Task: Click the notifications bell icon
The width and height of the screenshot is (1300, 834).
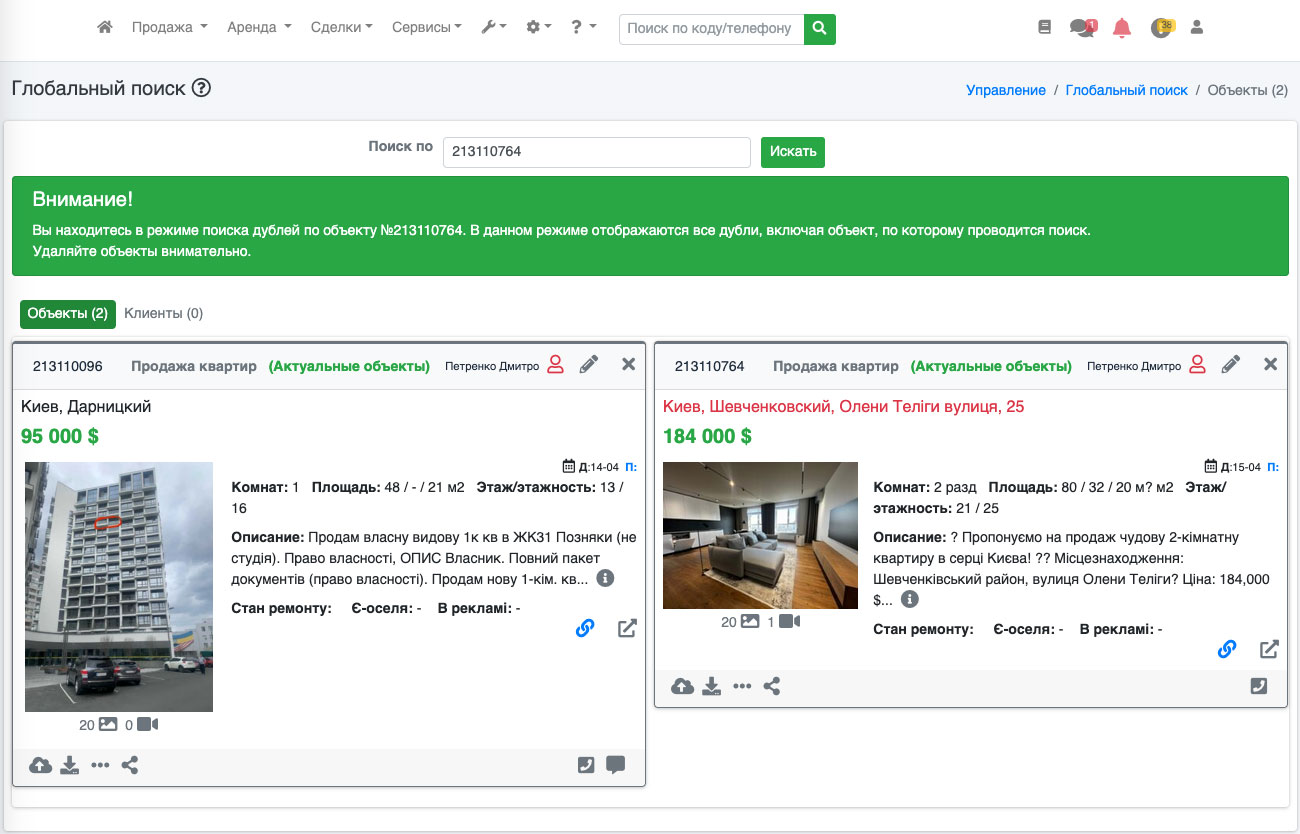Action: tap(1122, 28)
